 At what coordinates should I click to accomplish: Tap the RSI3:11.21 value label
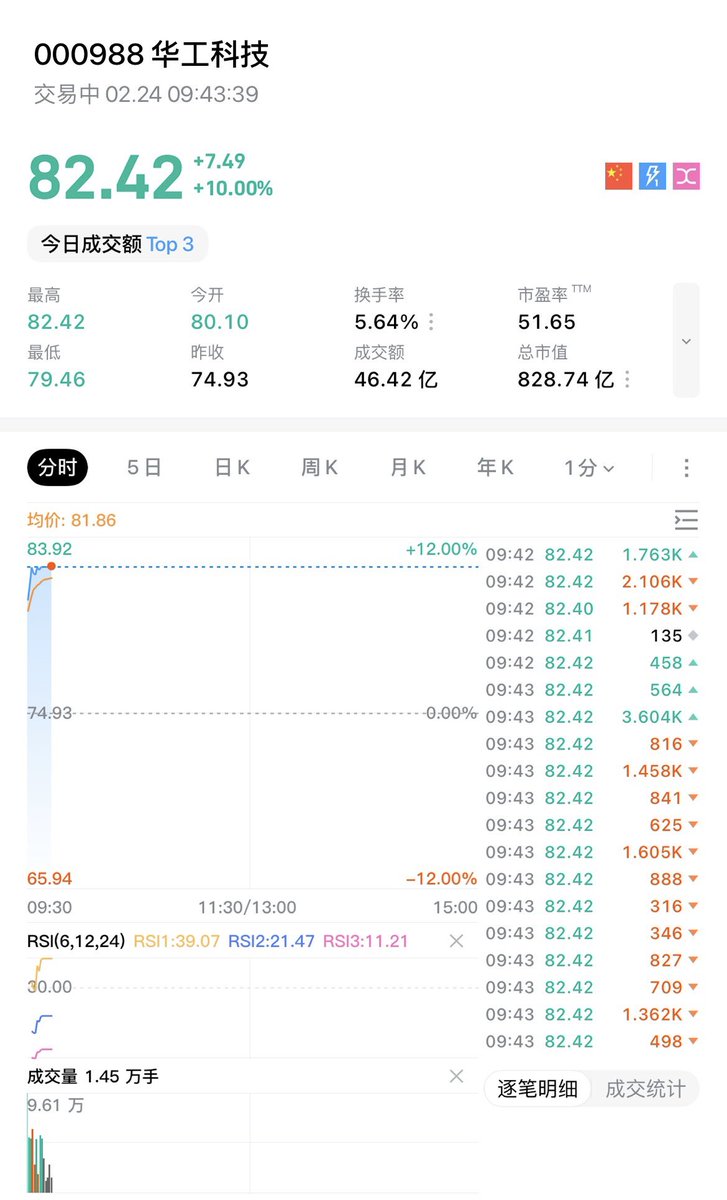point(365,941)
